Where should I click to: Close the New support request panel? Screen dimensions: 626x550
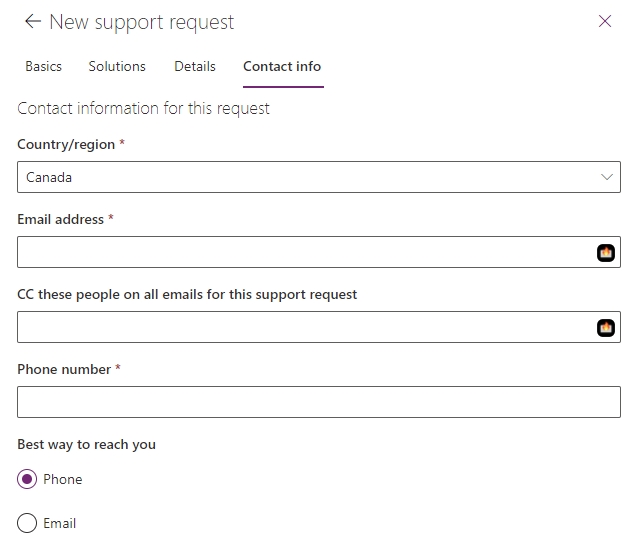click(x=604, y=21)
